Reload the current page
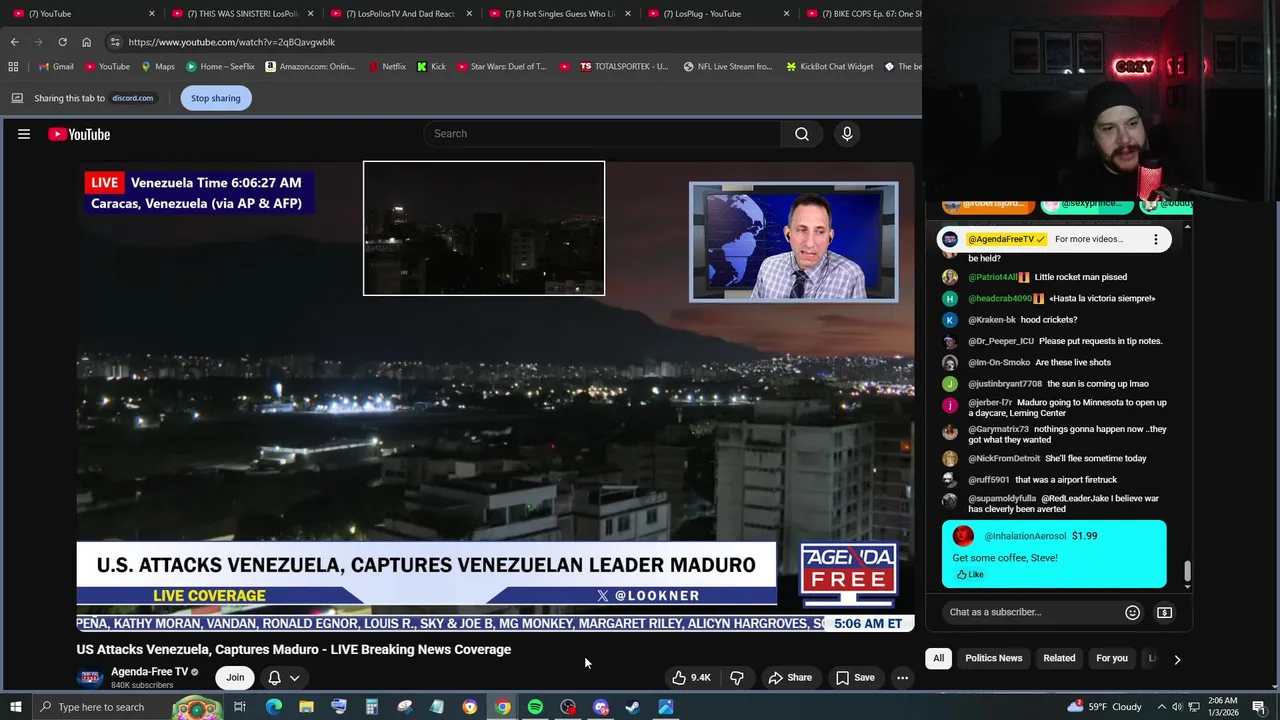The height and width of the screenshot is (720, 1280). click(x=62, y=42)
